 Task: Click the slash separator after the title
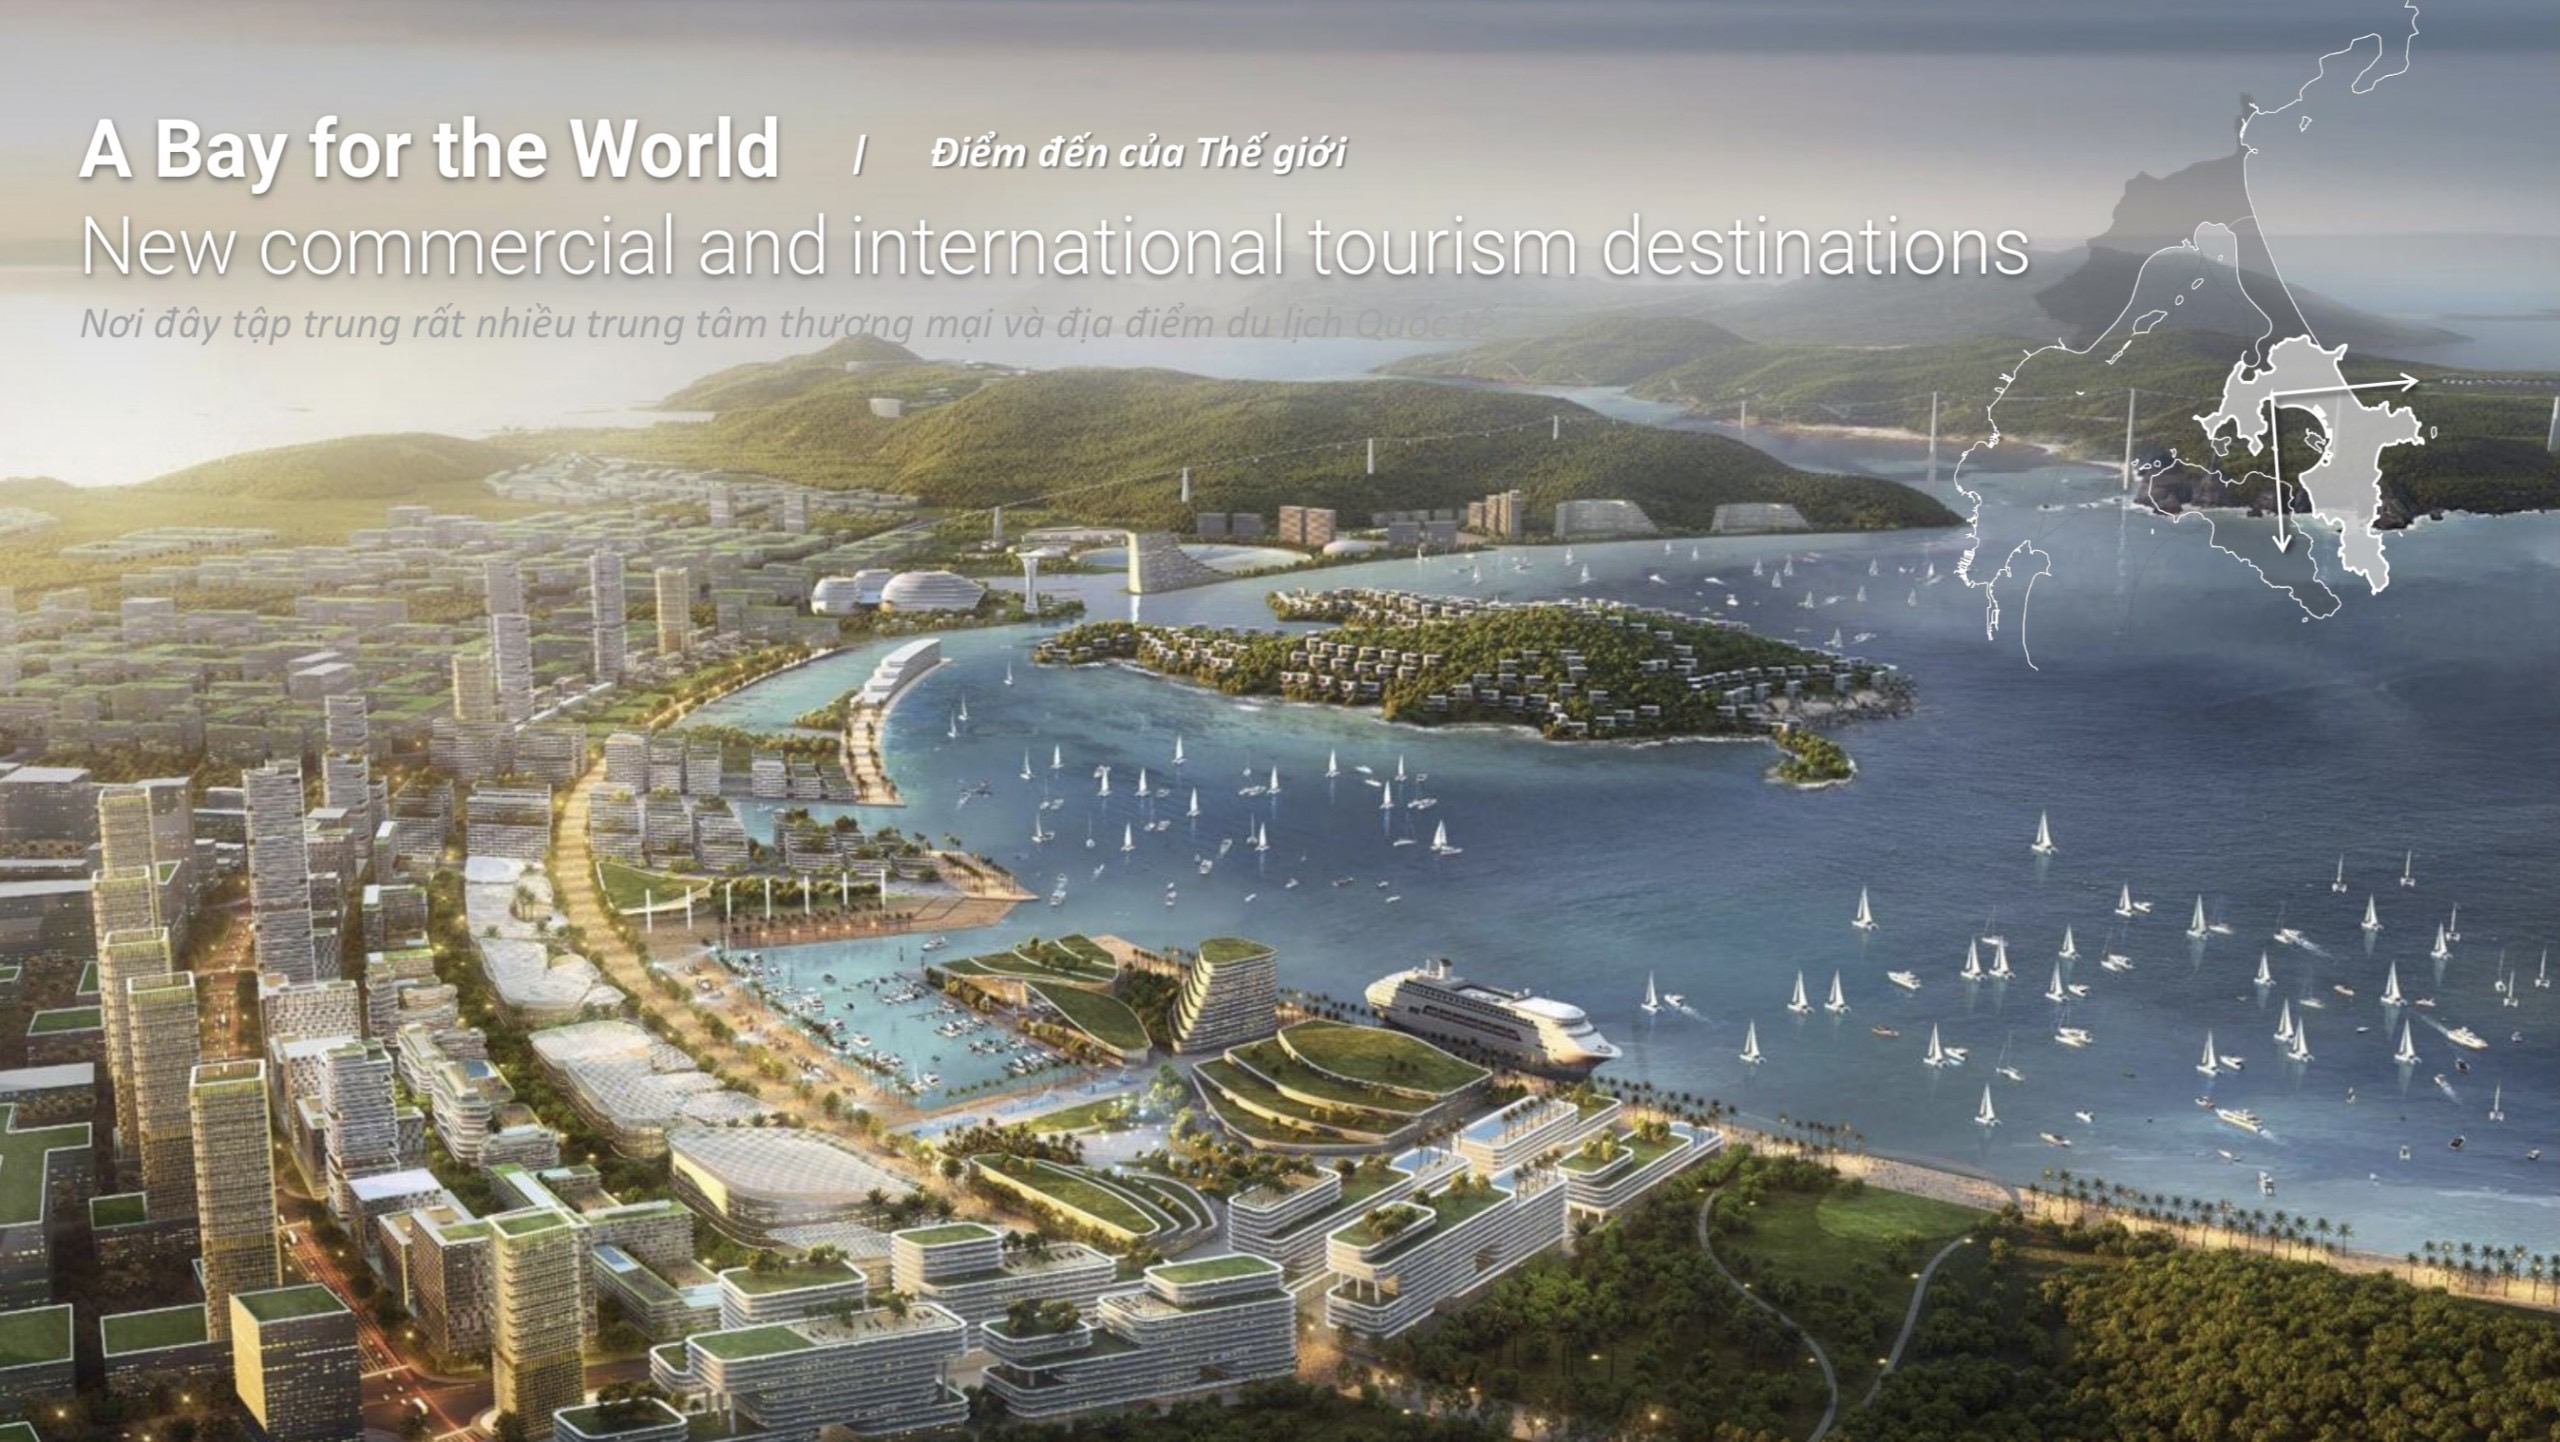tap(858, 156)
